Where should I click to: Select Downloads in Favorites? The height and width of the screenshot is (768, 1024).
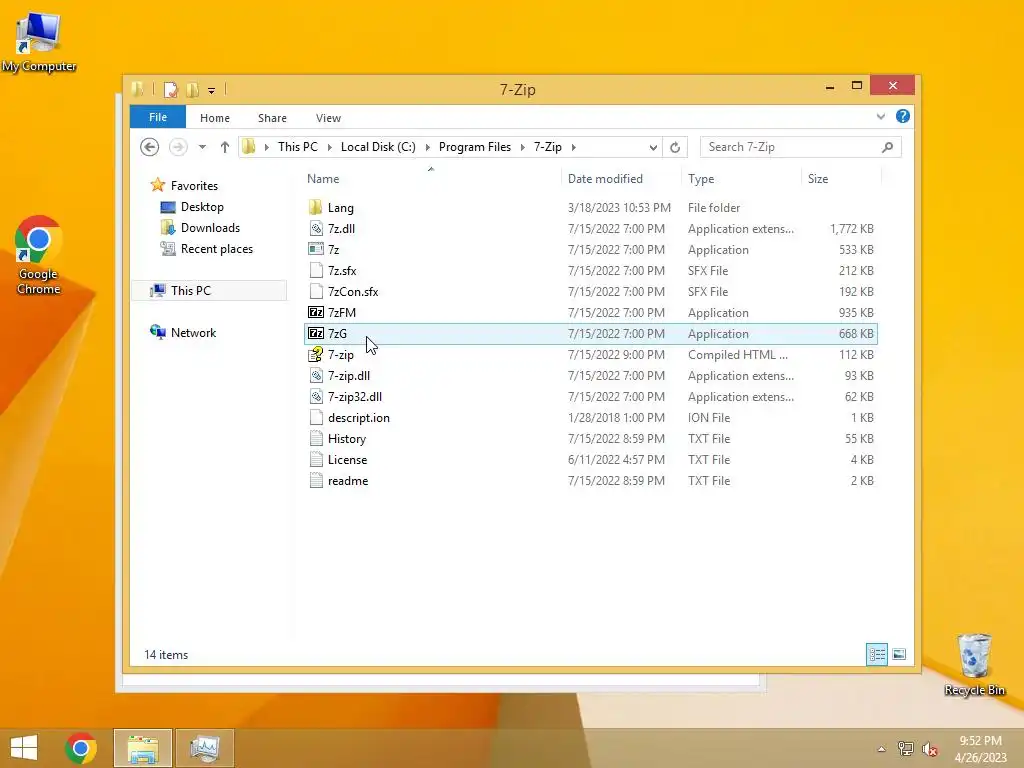210,227
